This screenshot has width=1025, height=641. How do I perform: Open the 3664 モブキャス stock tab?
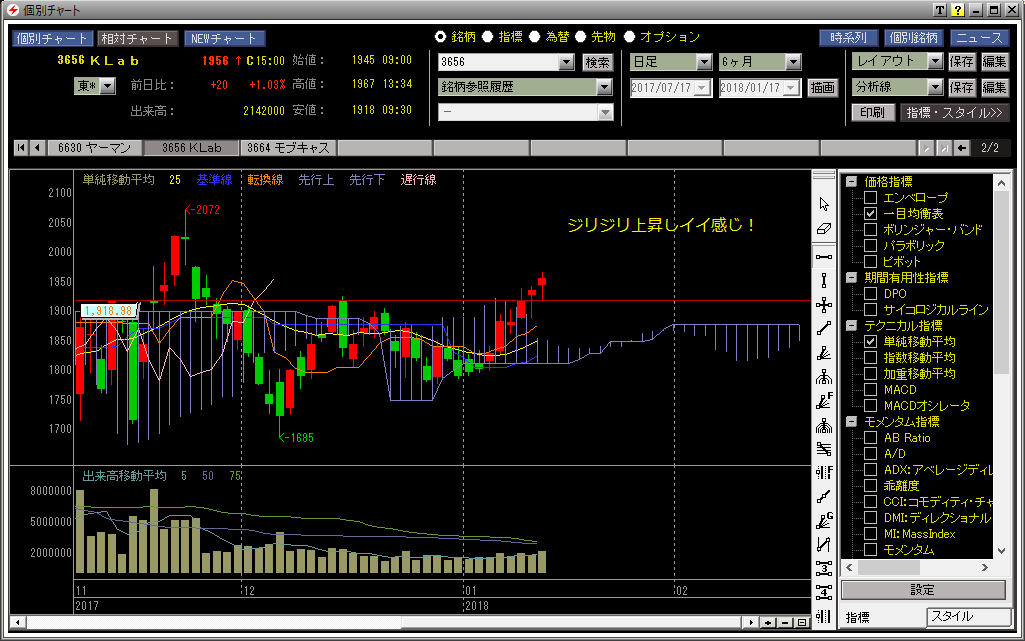pyautogui.click(x=288, y=148)
